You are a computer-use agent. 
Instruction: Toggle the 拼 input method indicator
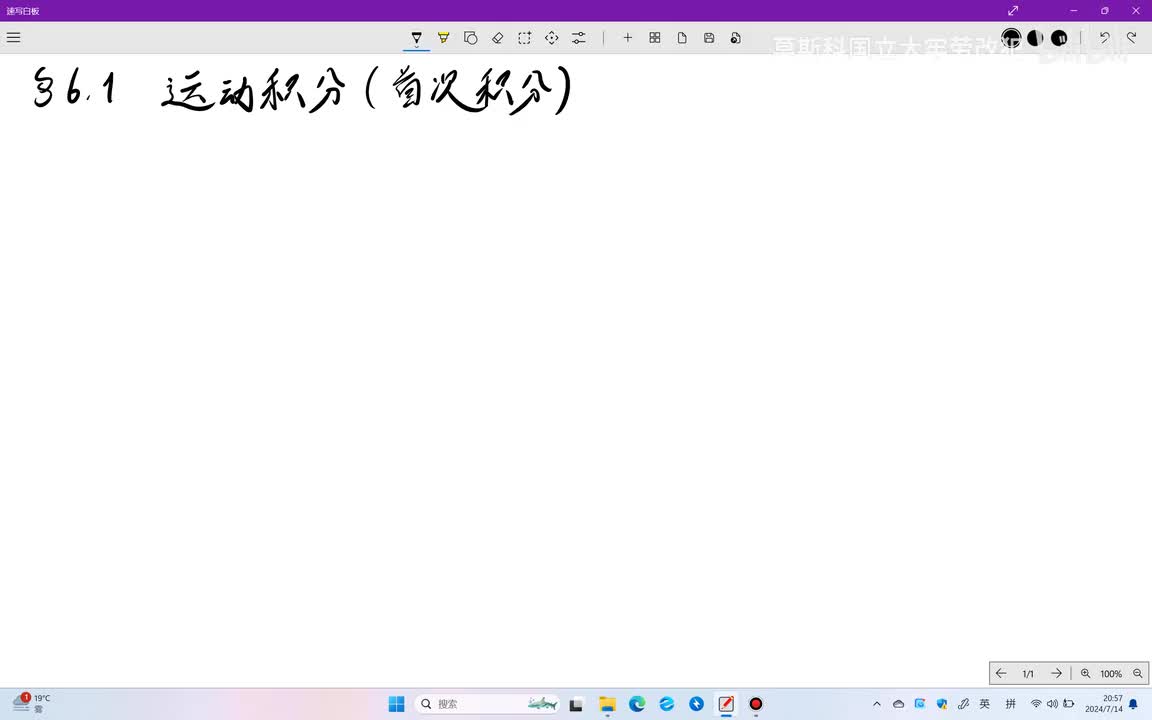coord(1010,704)
